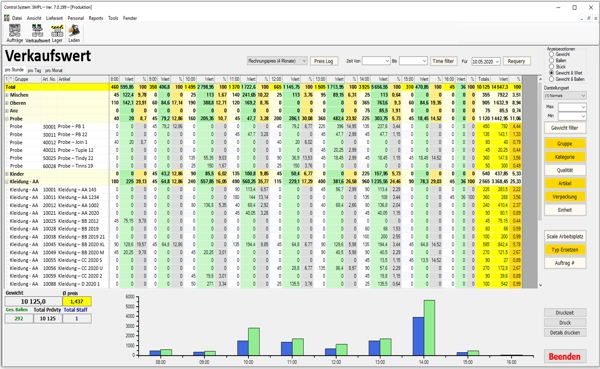Switch to the pro Tag tab
The width and height of the screenshot is (600, 369).
34,70
